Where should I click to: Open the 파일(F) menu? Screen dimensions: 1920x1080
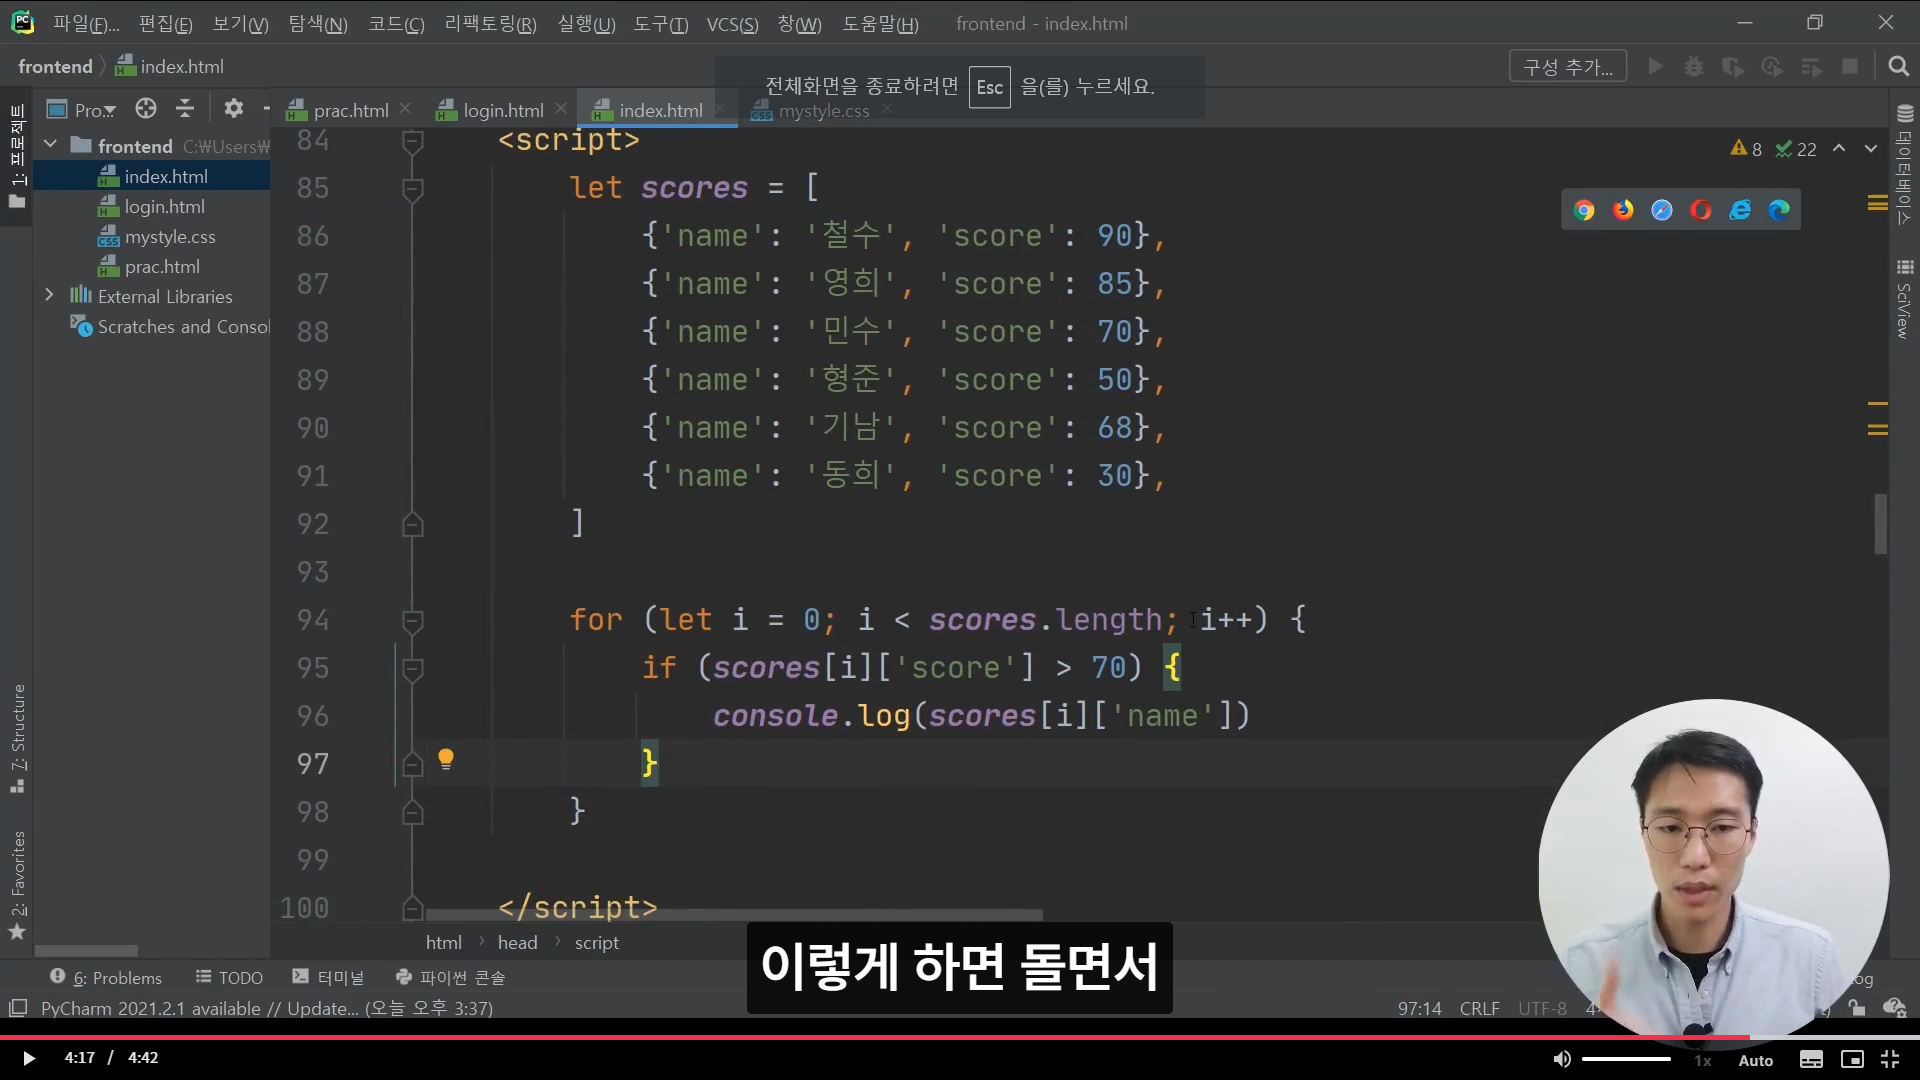coord(86,23)
